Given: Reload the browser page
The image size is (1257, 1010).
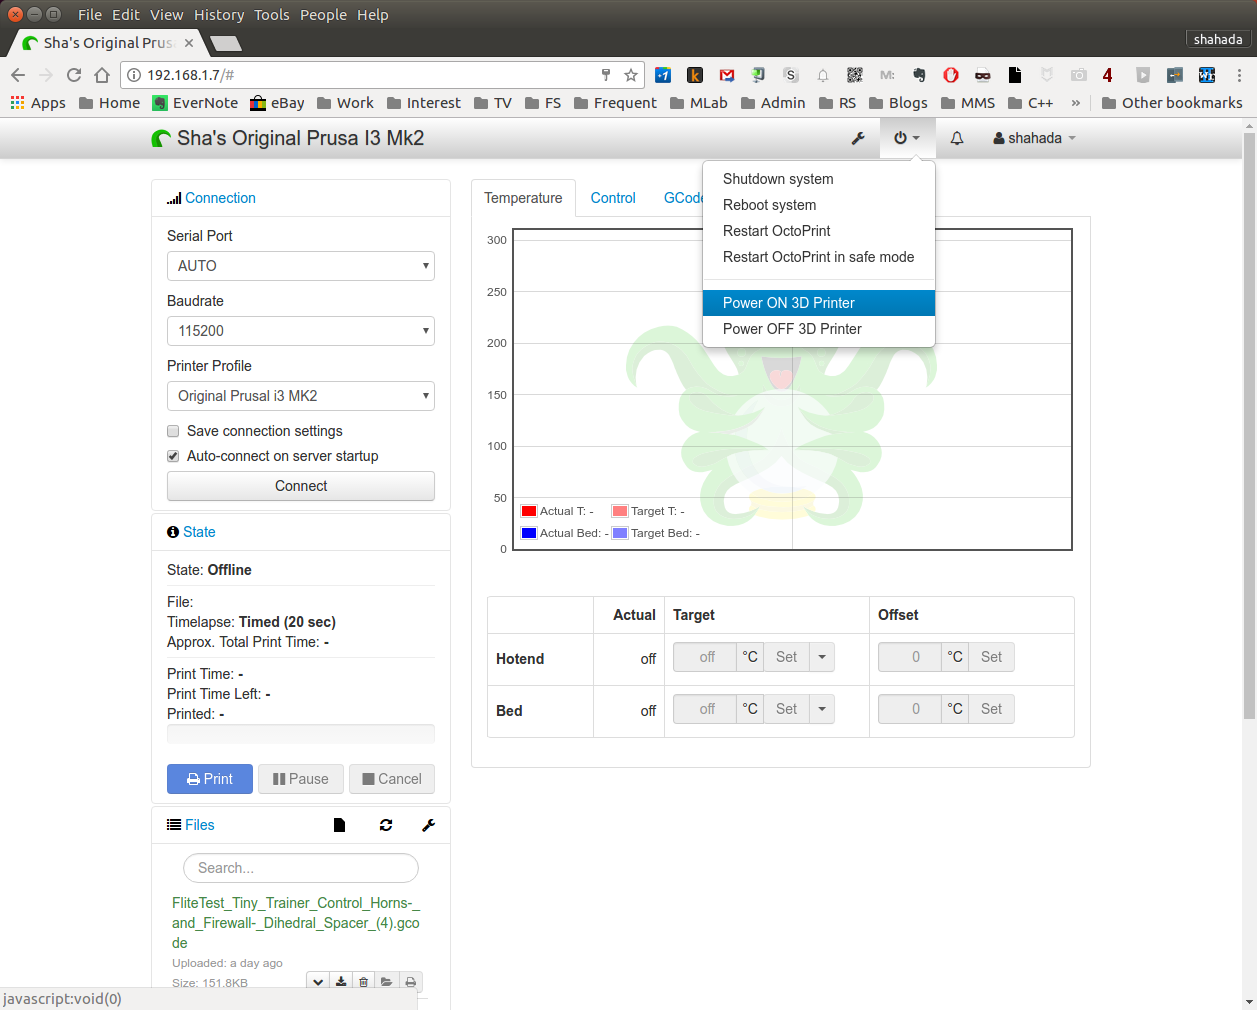Looking at the screenshot, I should click(x=74, y=75).
